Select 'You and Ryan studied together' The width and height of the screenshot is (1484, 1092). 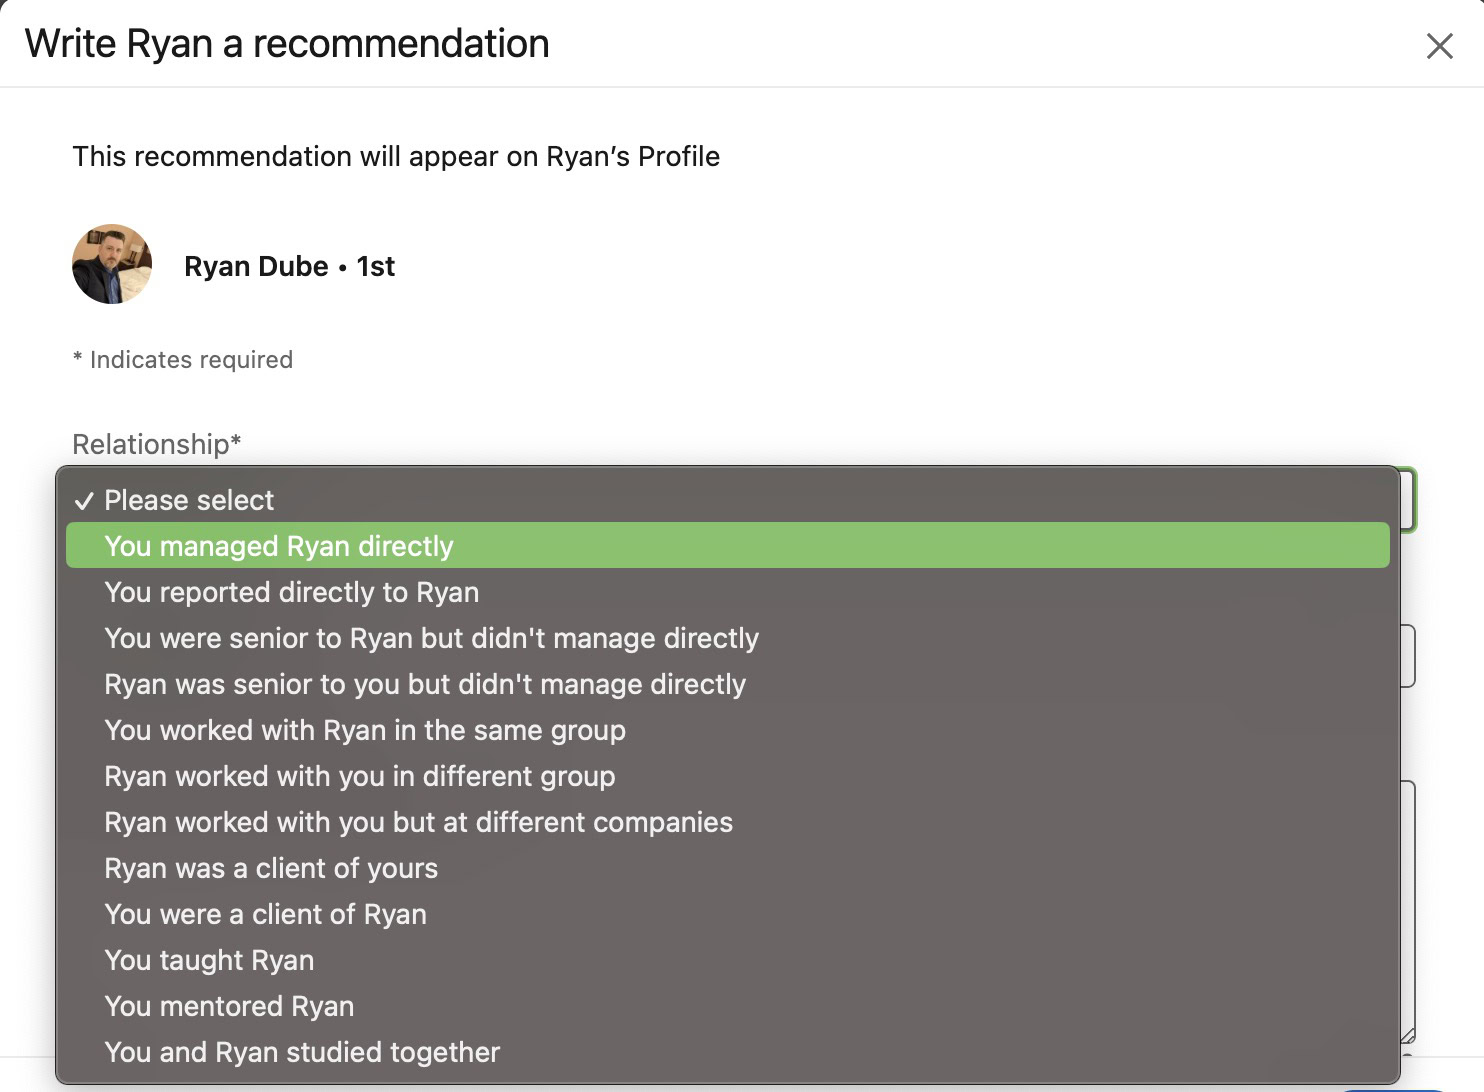pos(302,1052)
